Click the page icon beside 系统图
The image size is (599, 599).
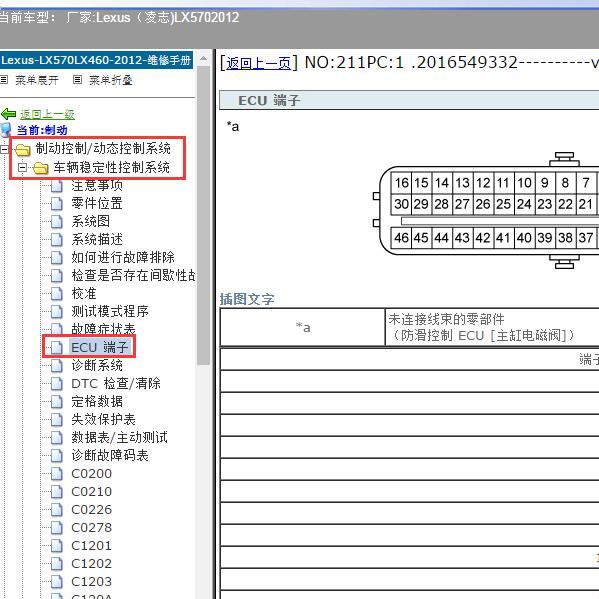click(57, 222)
